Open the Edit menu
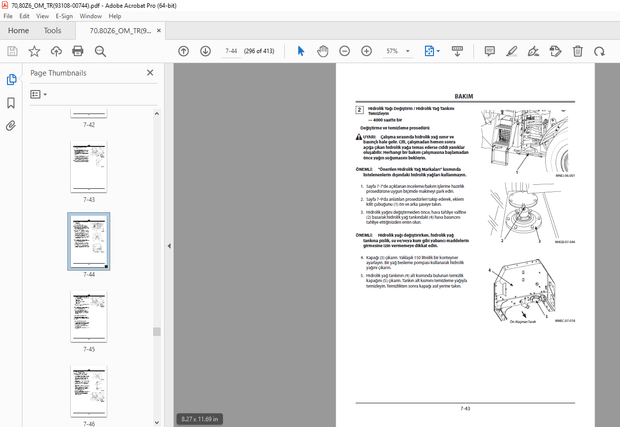This screenshot has width=620, height=427. (24, 16)
